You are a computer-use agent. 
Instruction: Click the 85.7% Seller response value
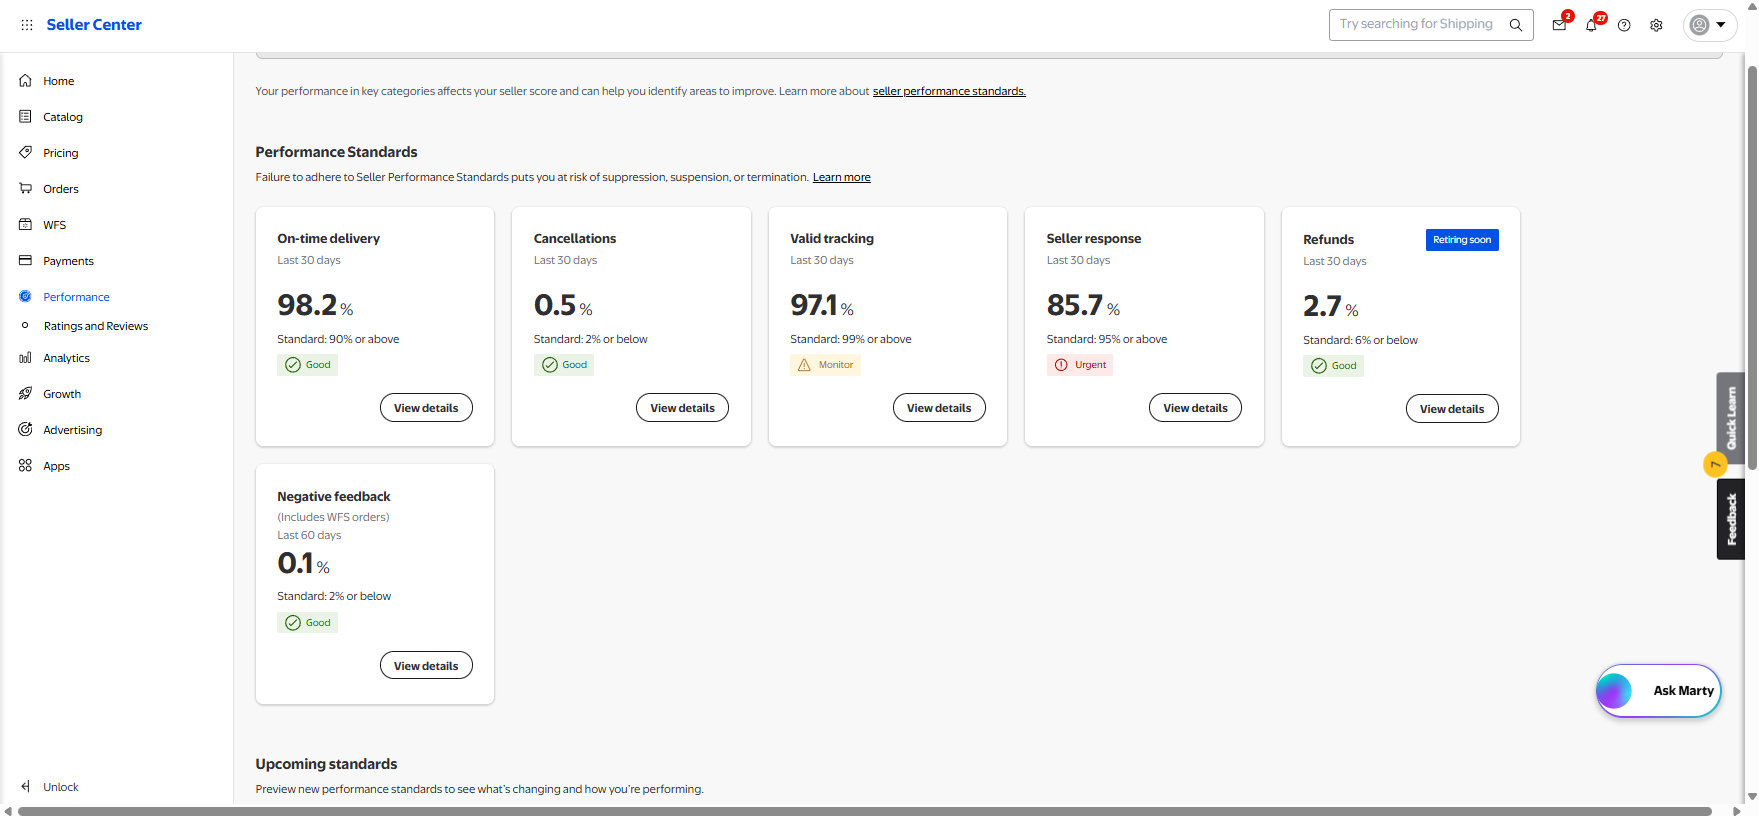coord(1083,305)
